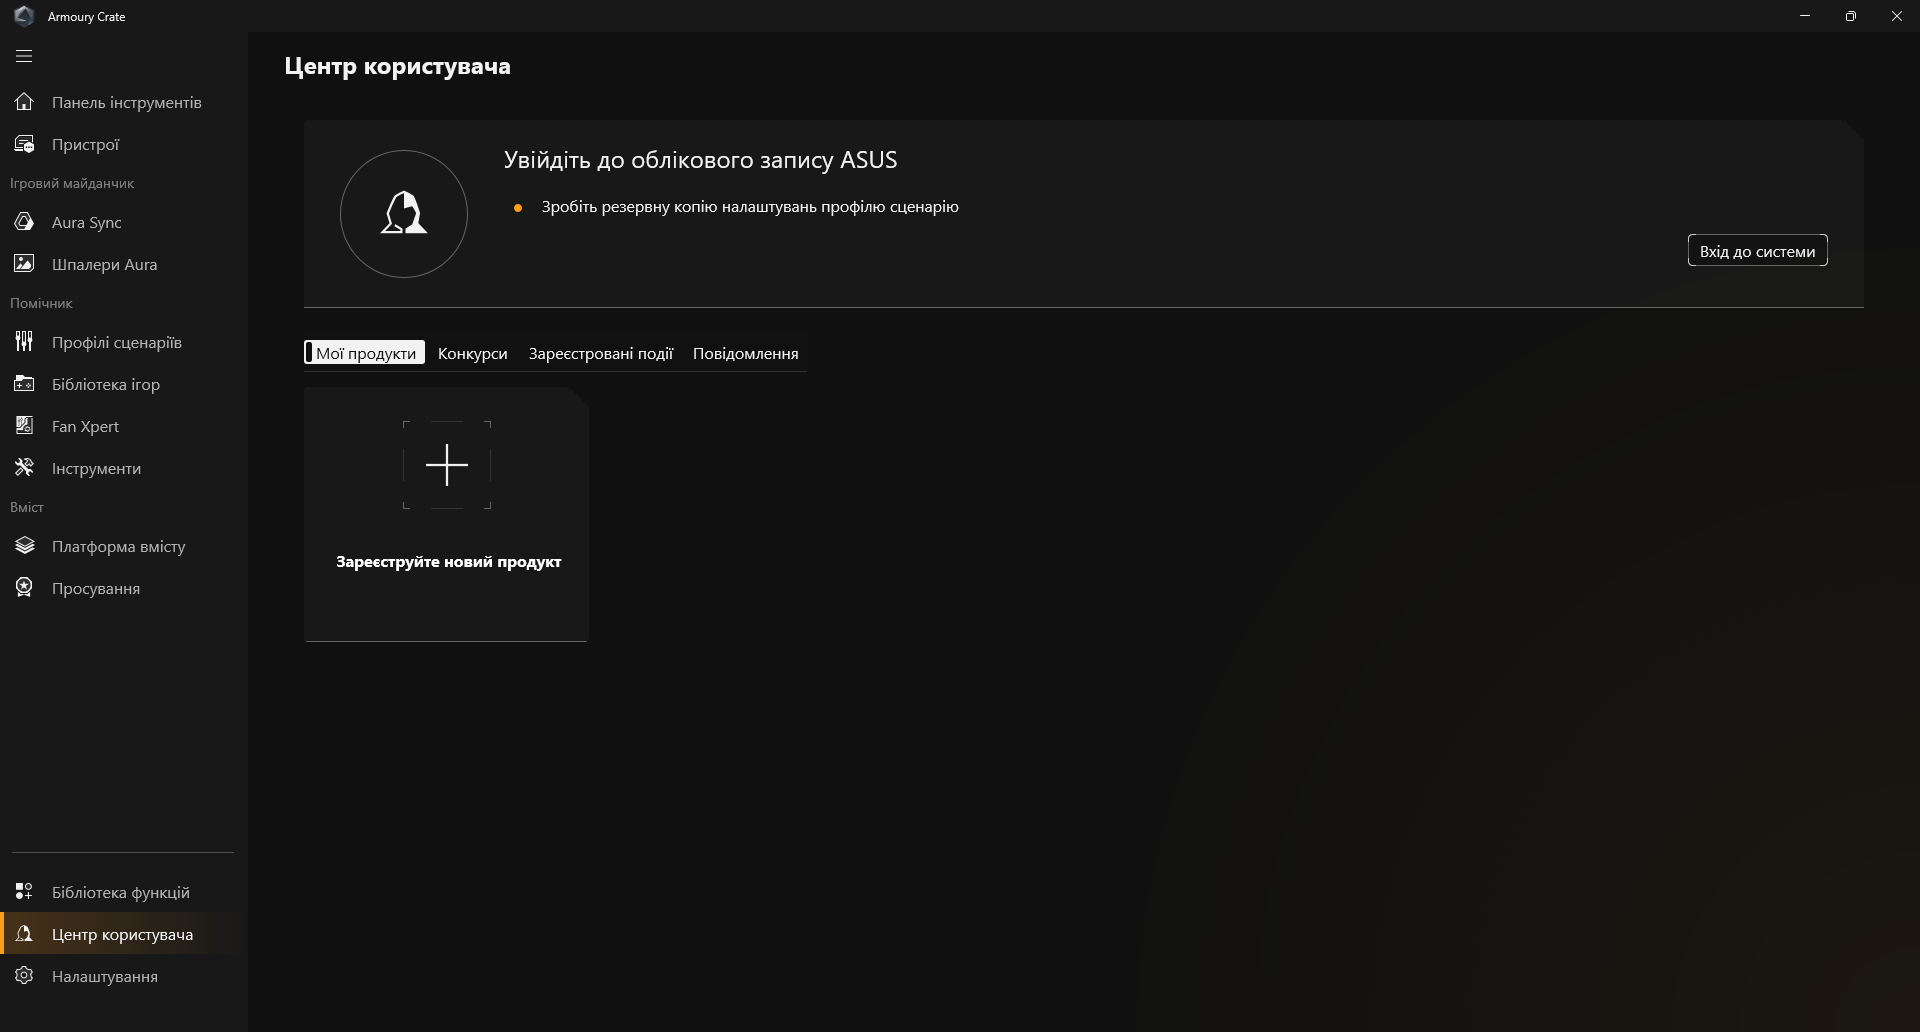The width and height of the screenshot is (1920, 1032).
Task: Collapse the sidebar with the hamburger menu icon
Action: tap(24, 56)
